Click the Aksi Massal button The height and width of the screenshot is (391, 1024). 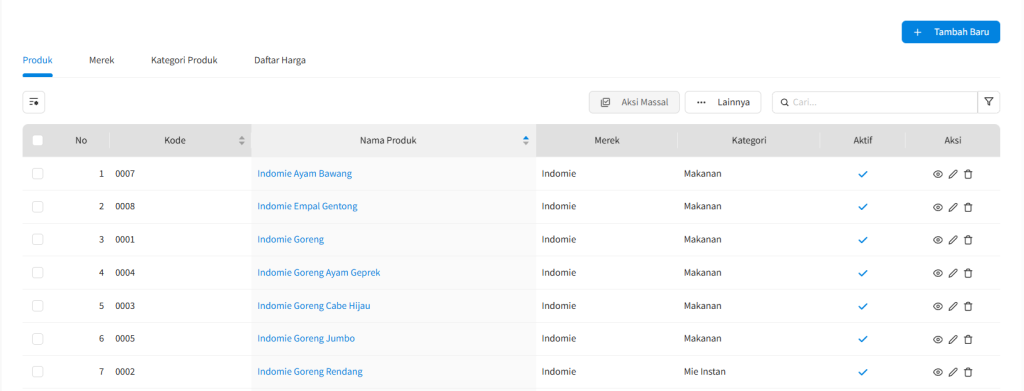tap(635, 102)
